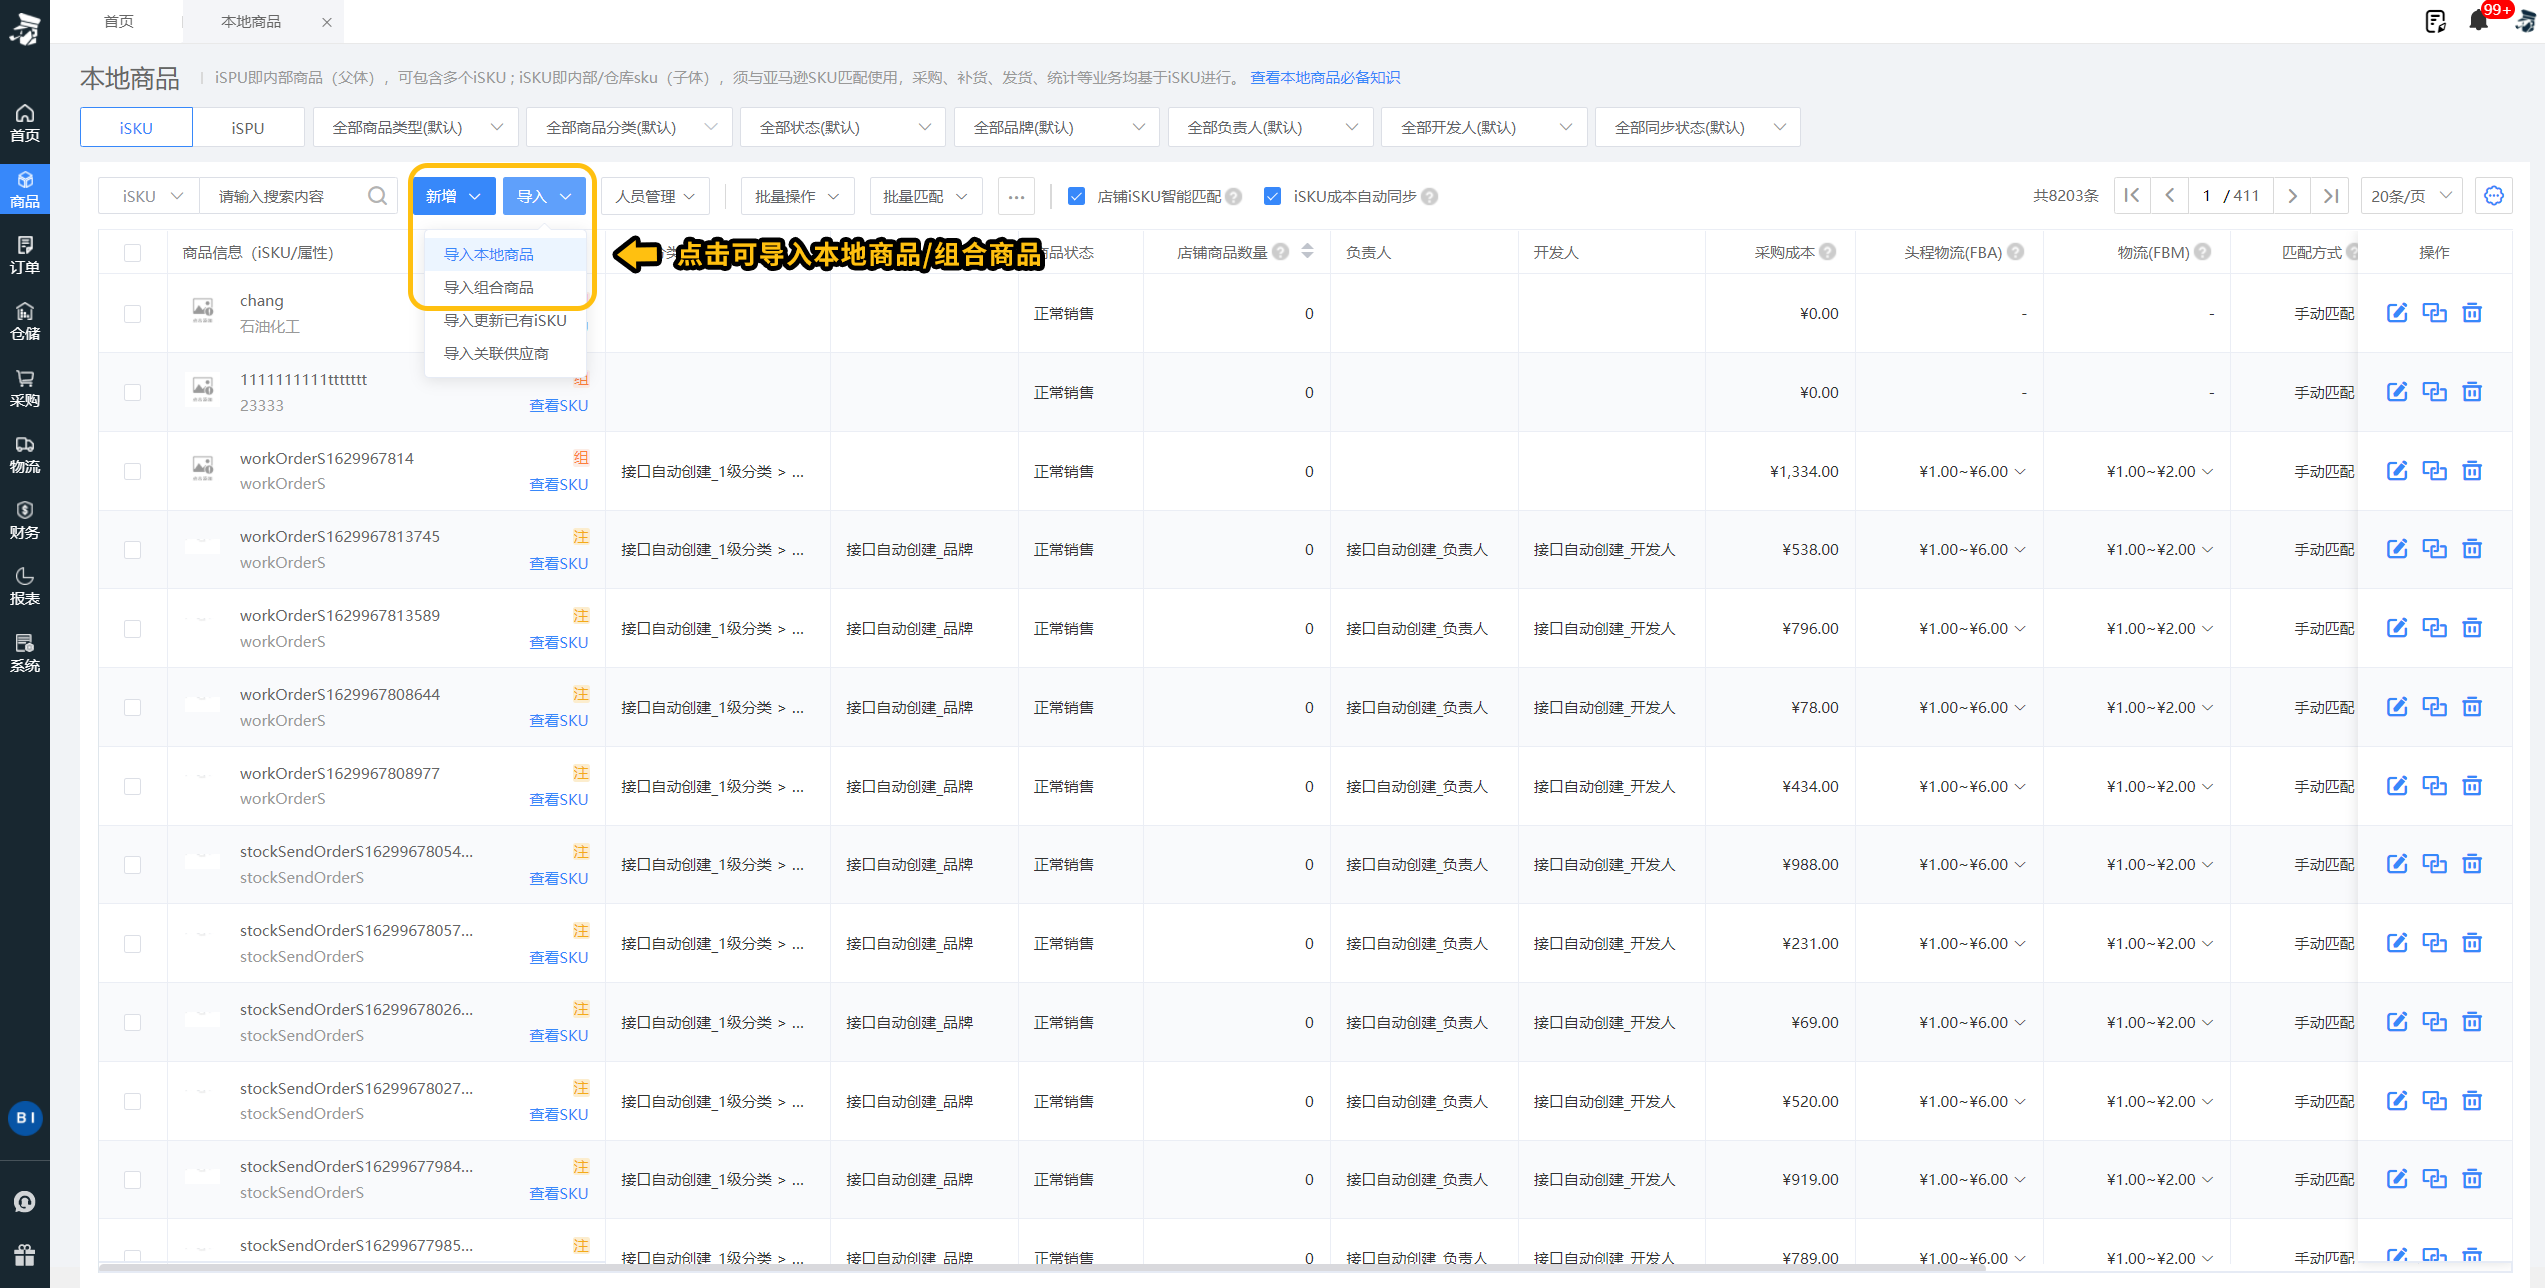The height and width of the screenshot is (1288, 2545).
Task: Delete the workOrderS1629967813745 row
Action: (x=2472, y=549)
